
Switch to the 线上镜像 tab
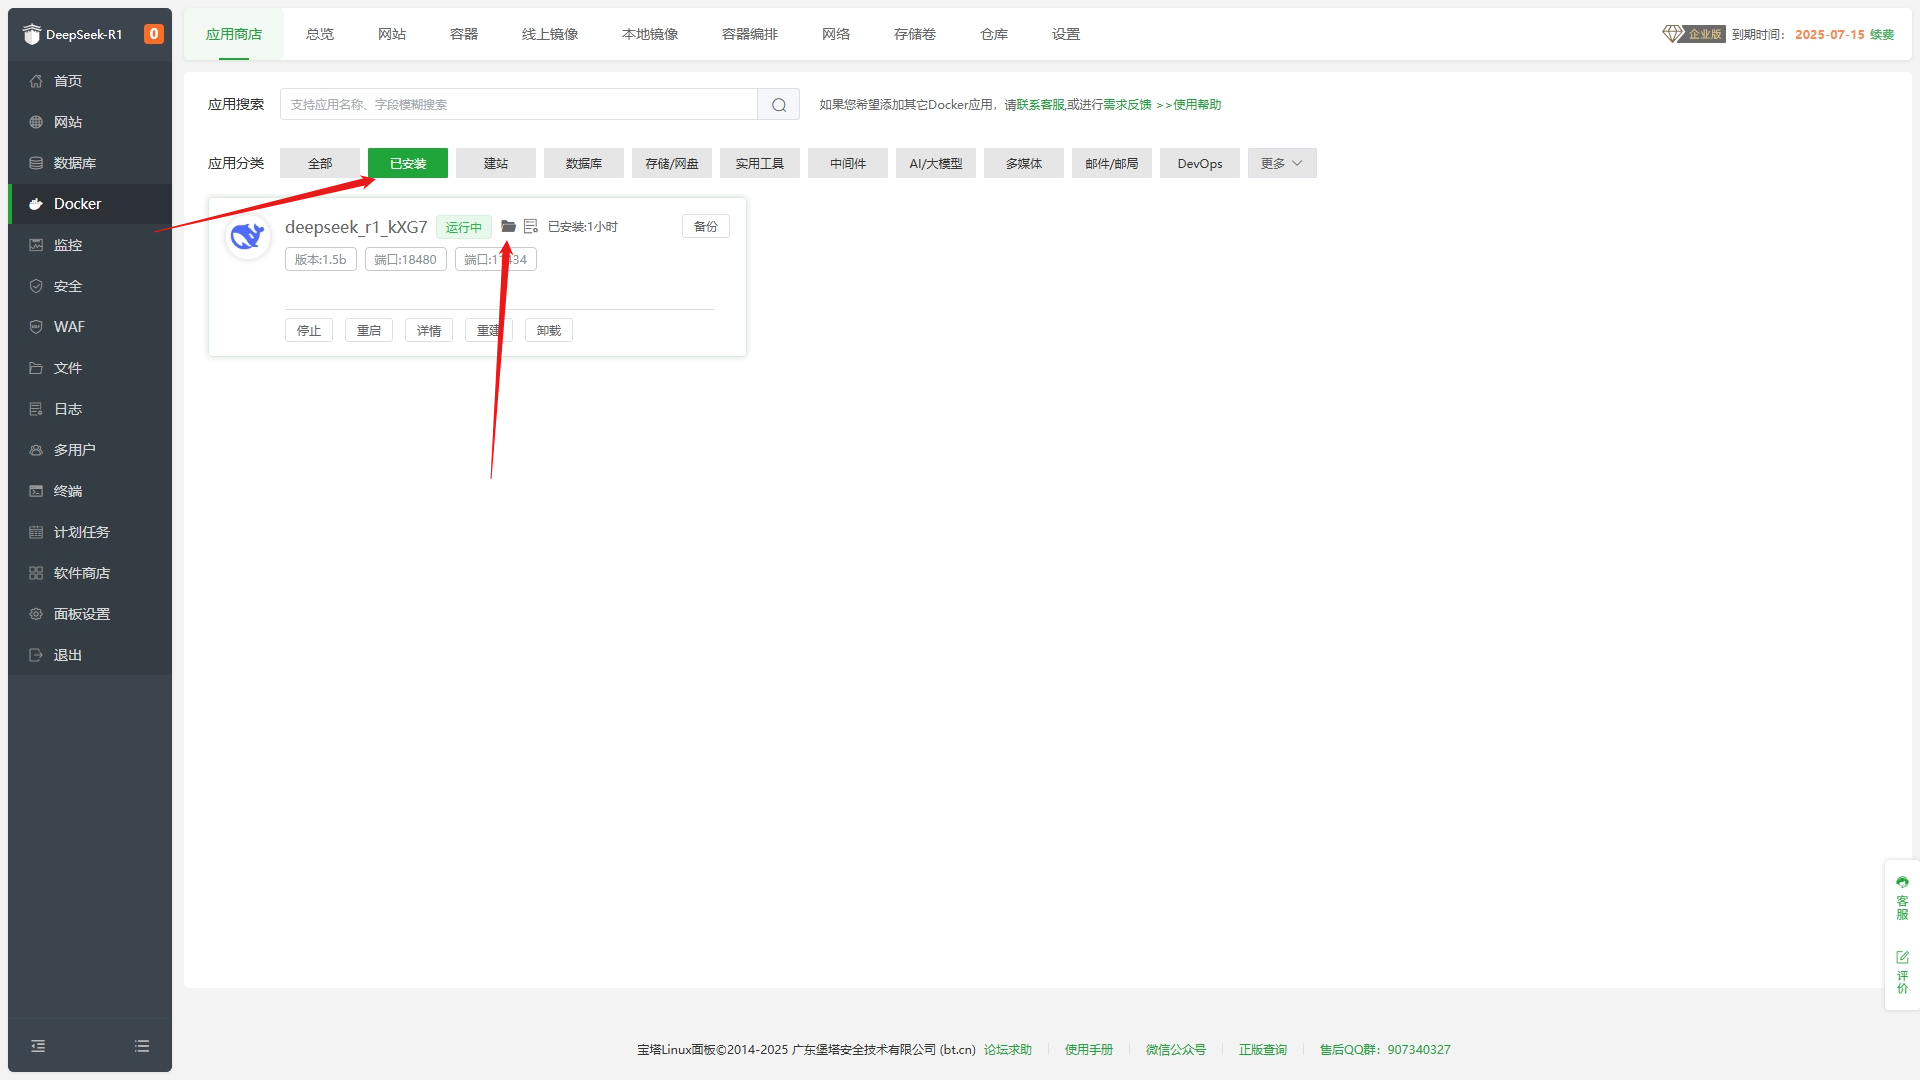point(550,34)
